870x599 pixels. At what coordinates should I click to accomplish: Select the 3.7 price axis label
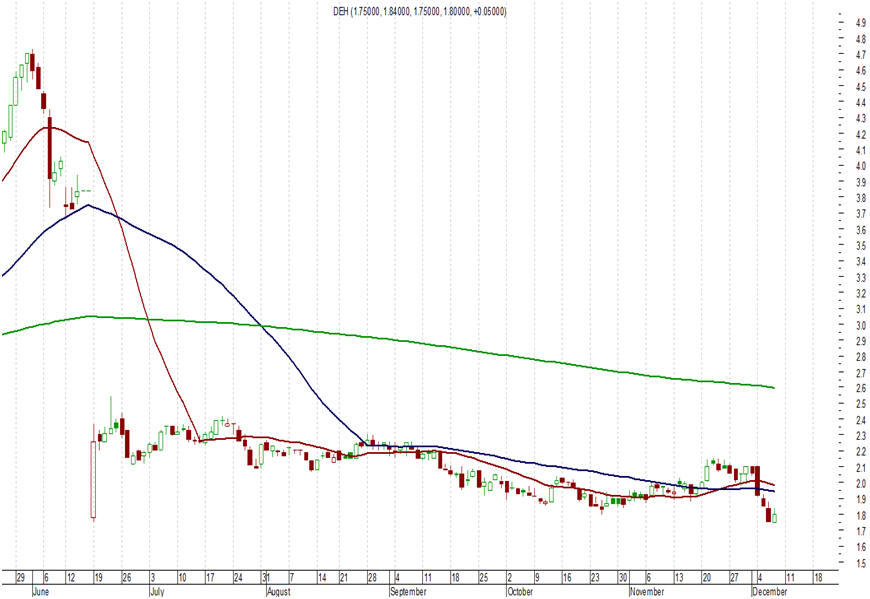coord(861,214)
